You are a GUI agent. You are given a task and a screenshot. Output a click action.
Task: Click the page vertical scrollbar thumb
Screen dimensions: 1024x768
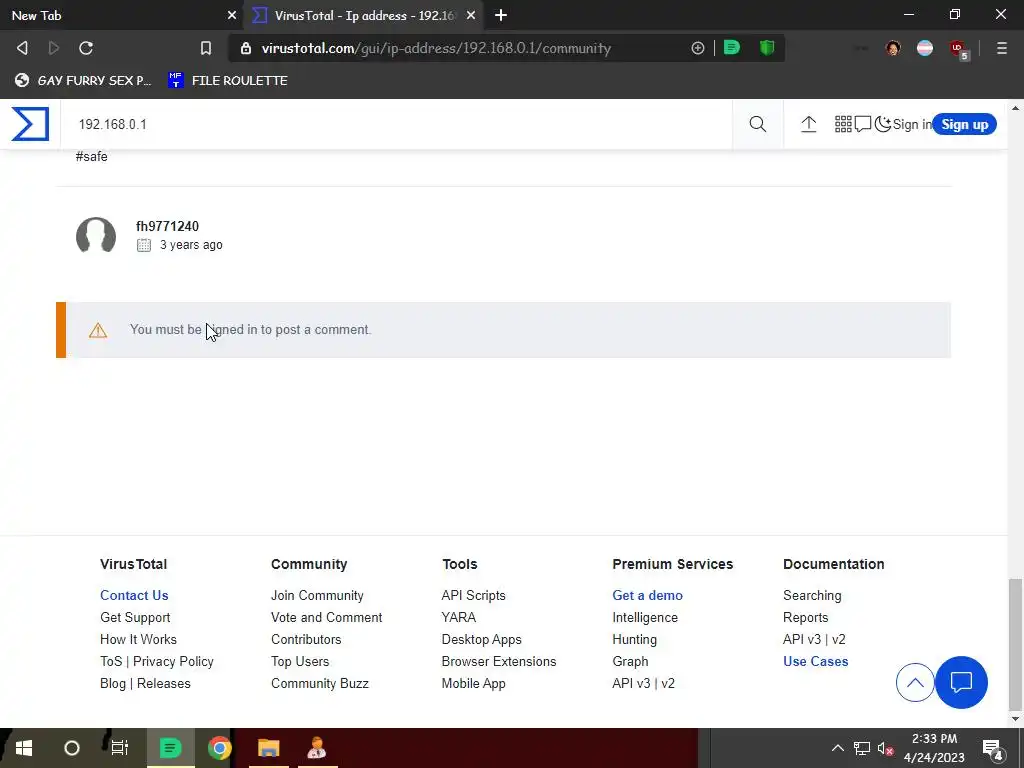[1015, 644]
